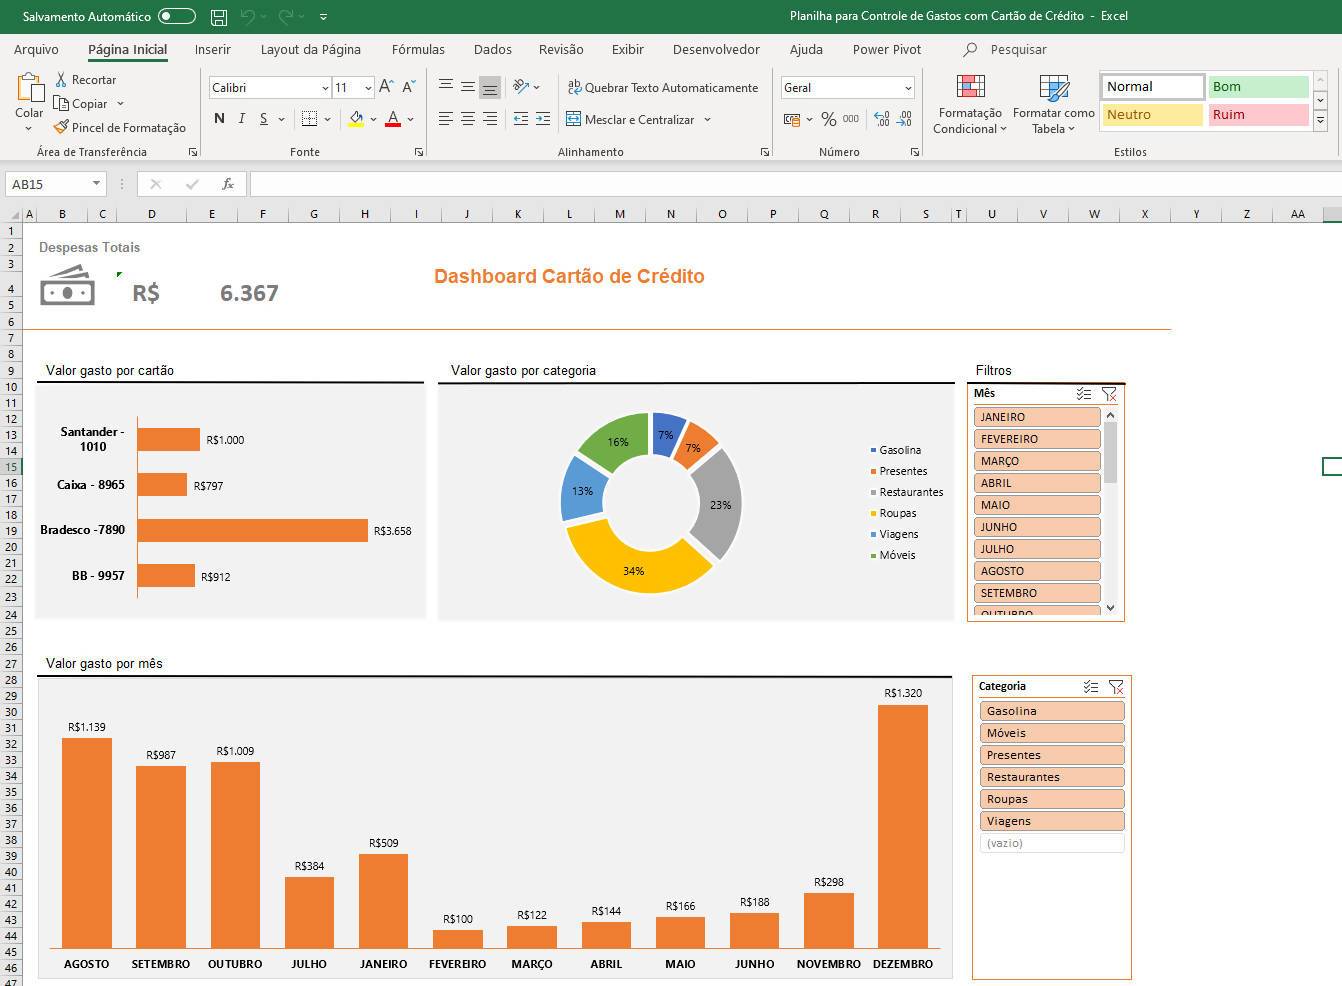Screen dimensions: 1342x986
Task: Expand the Geral number format dropdown
Action: 908,88
